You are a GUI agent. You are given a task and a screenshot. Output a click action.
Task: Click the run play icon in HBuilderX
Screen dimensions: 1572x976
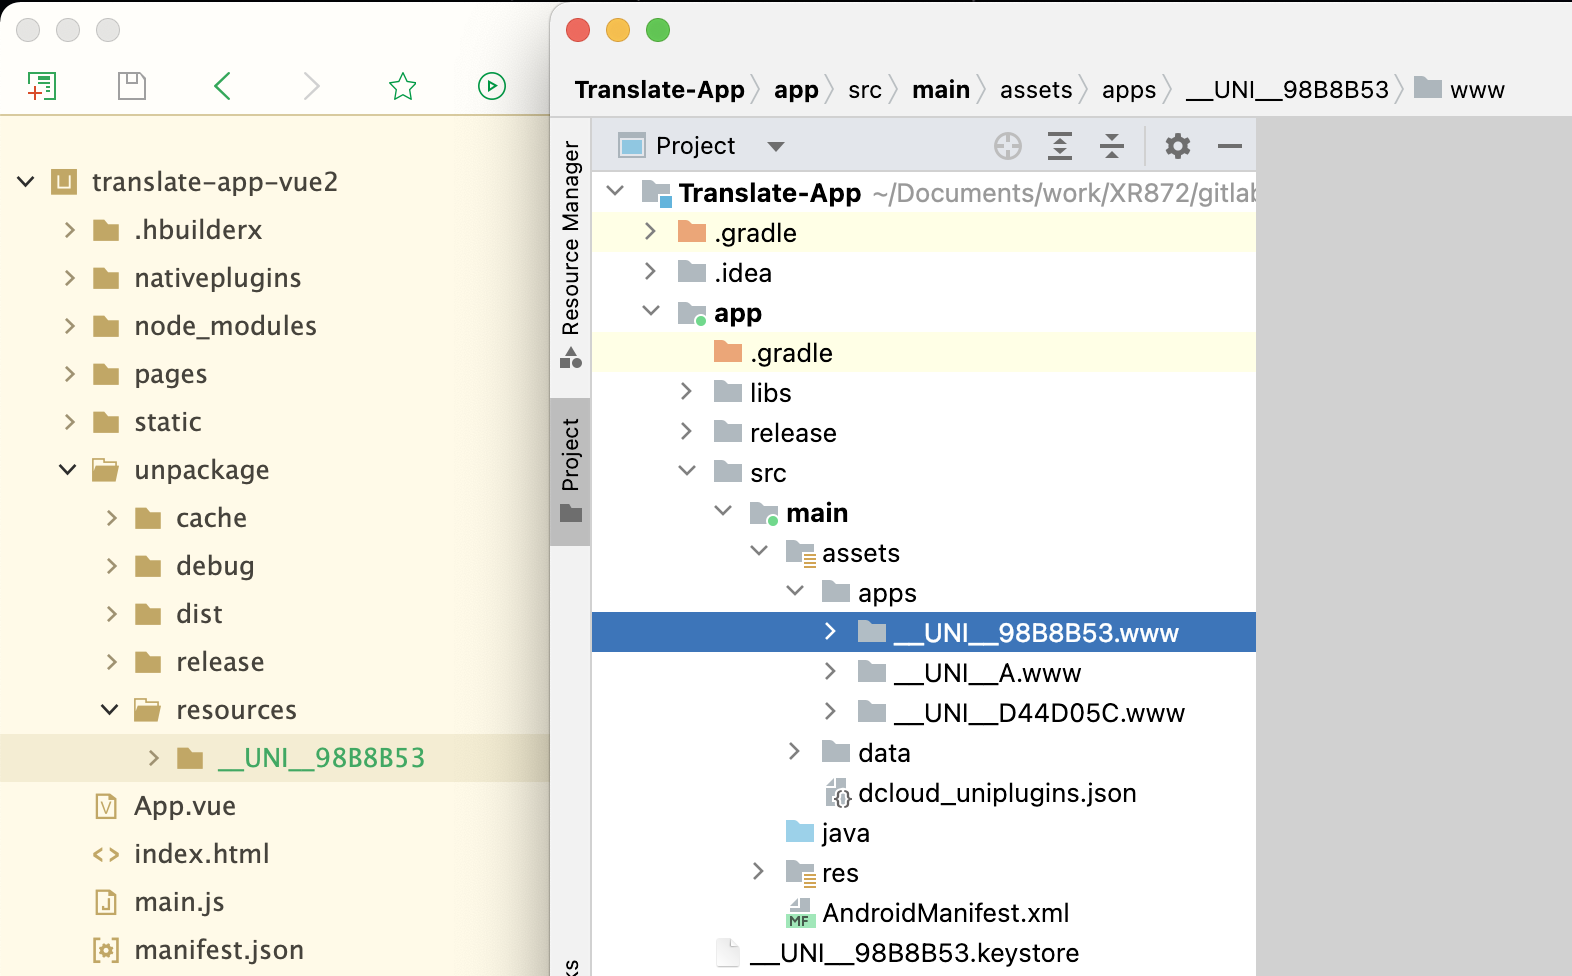click(x=492, y=86)
